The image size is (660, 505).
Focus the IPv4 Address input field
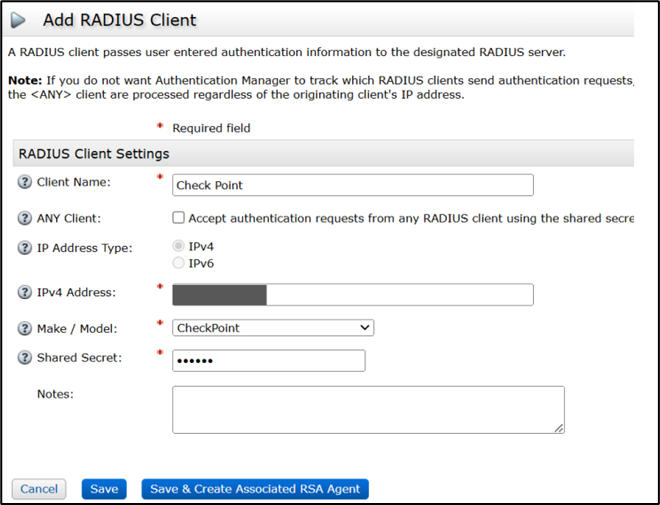(352, 294)
